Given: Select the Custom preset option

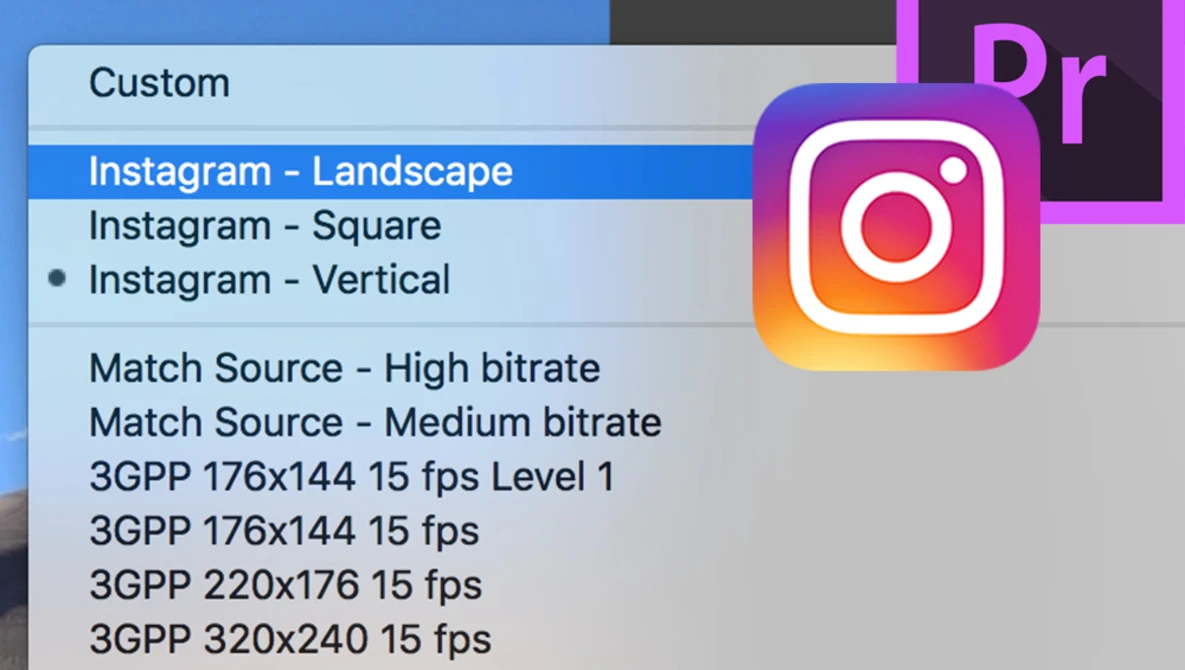Looking at the screenshot, I should pyautogui.click(x=159, y=82).
